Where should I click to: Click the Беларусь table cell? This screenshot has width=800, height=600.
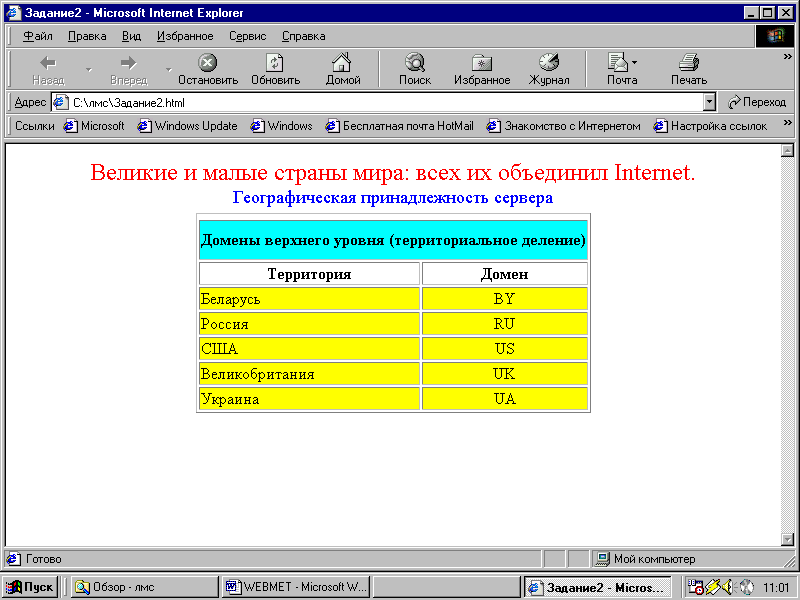coord(309,298)
